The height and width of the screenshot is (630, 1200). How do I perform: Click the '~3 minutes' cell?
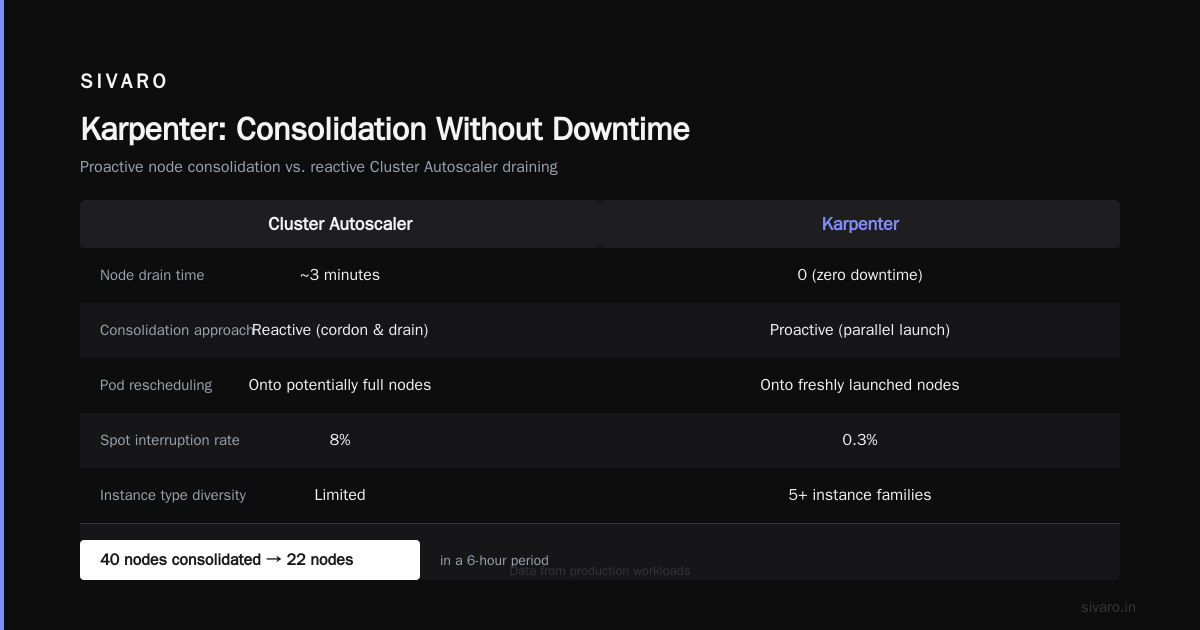[x=340, y=275]
